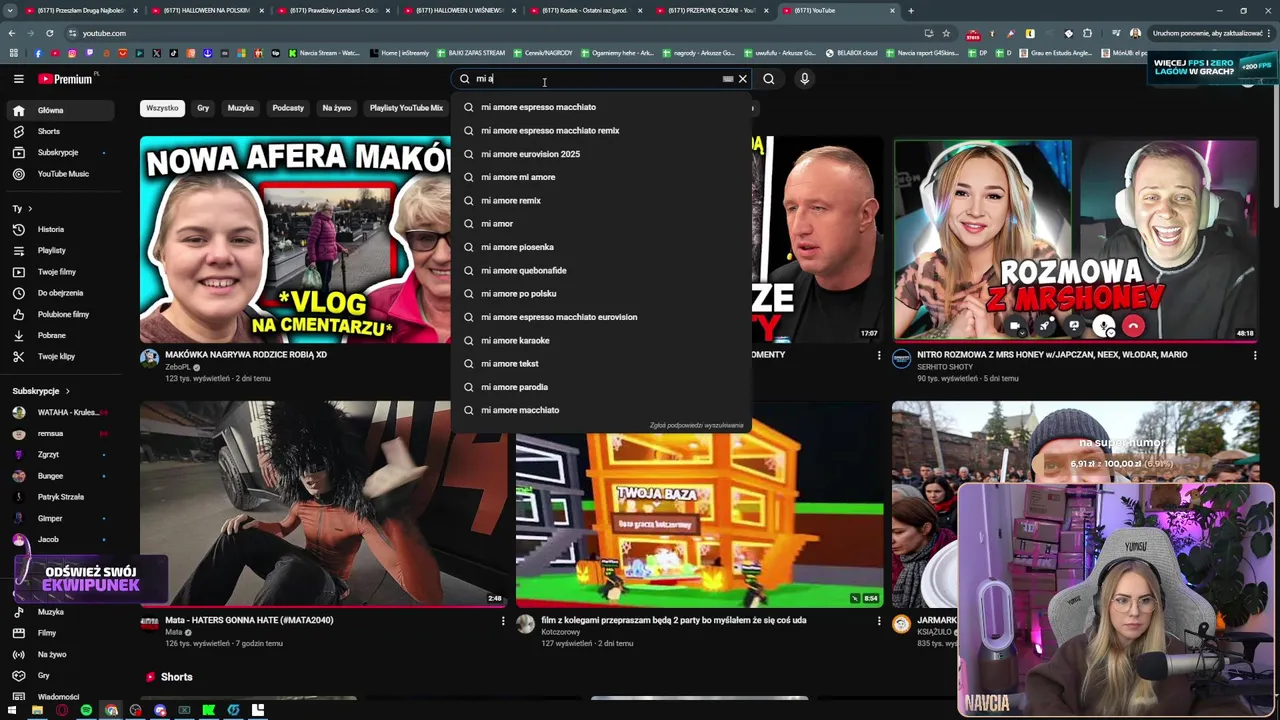Open the YouTube hamburger guide menu

tap(18, 79)
